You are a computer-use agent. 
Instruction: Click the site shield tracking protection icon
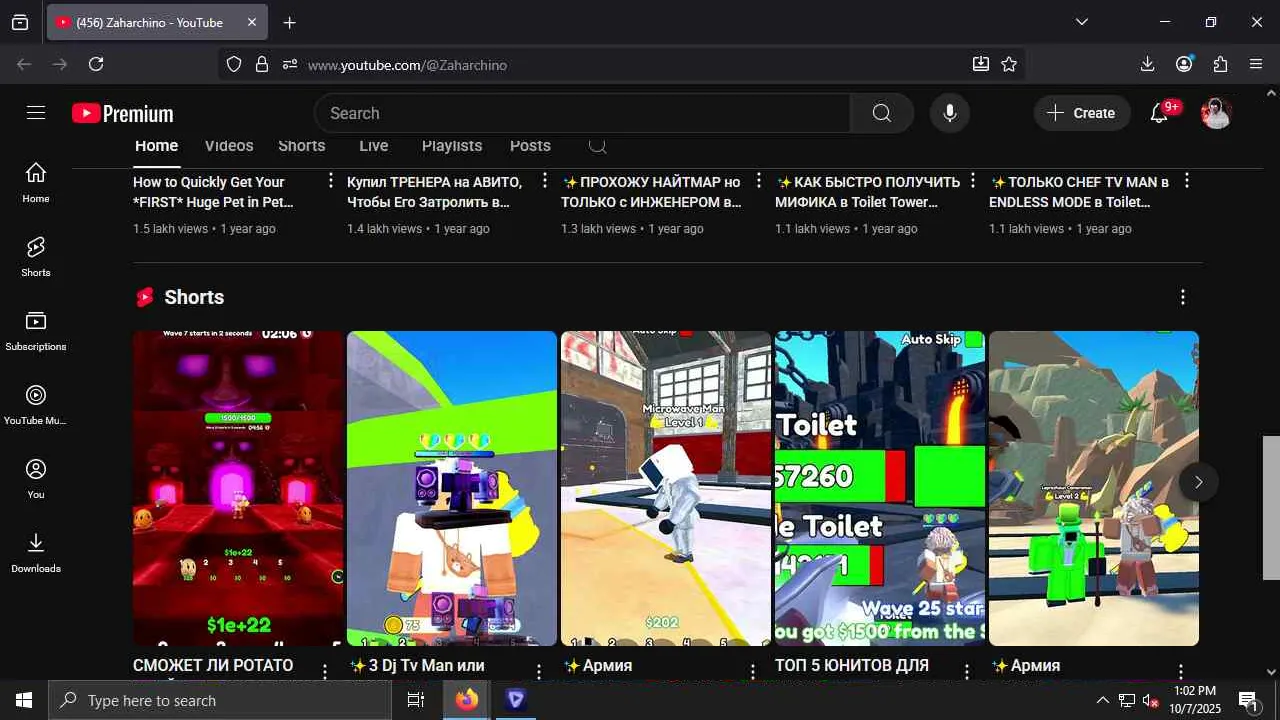[234, 64]
